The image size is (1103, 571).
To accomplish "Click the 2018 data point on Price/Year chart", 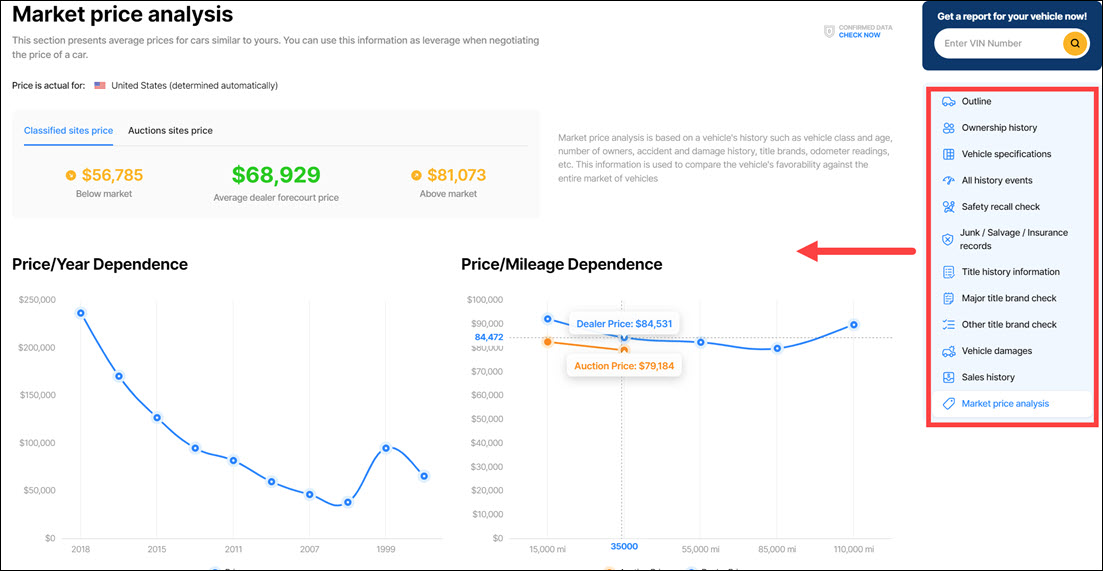I will [81, 313].
